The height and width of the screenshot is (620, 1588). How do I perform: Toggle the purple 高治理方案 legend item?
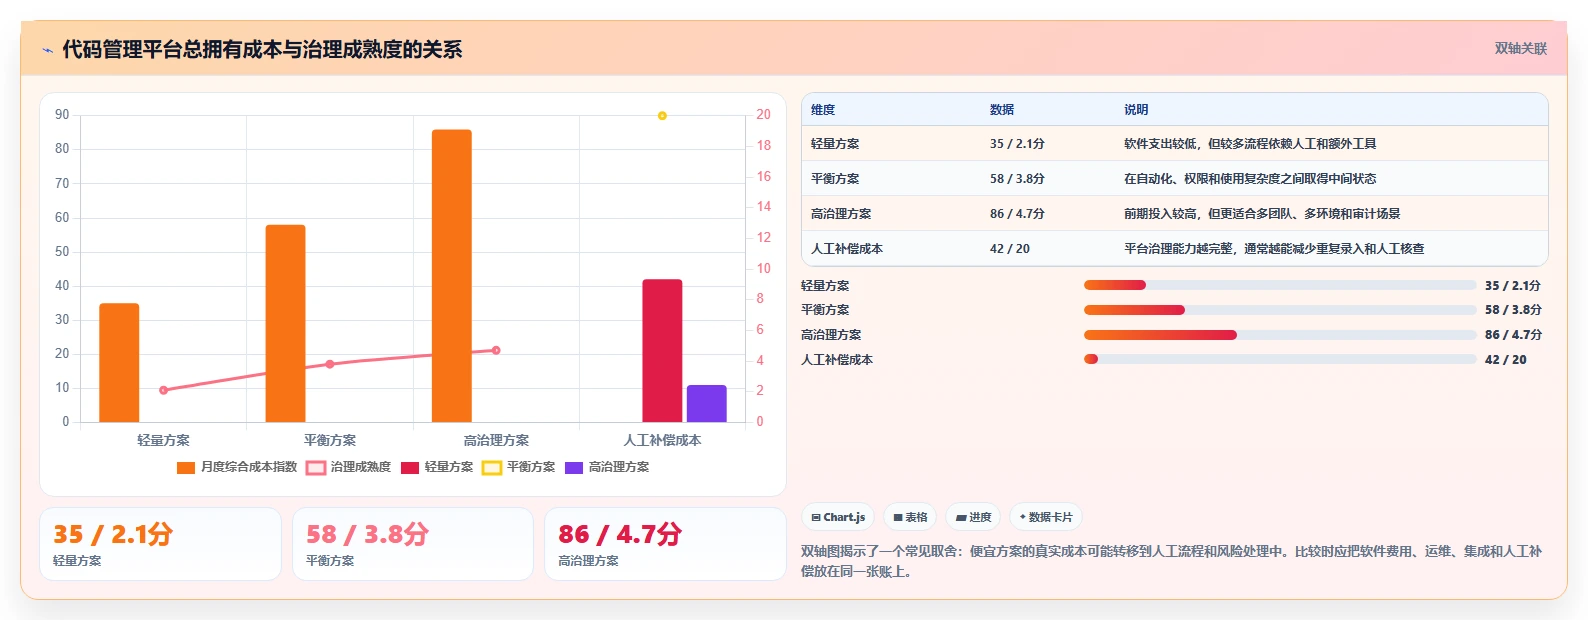607,467
